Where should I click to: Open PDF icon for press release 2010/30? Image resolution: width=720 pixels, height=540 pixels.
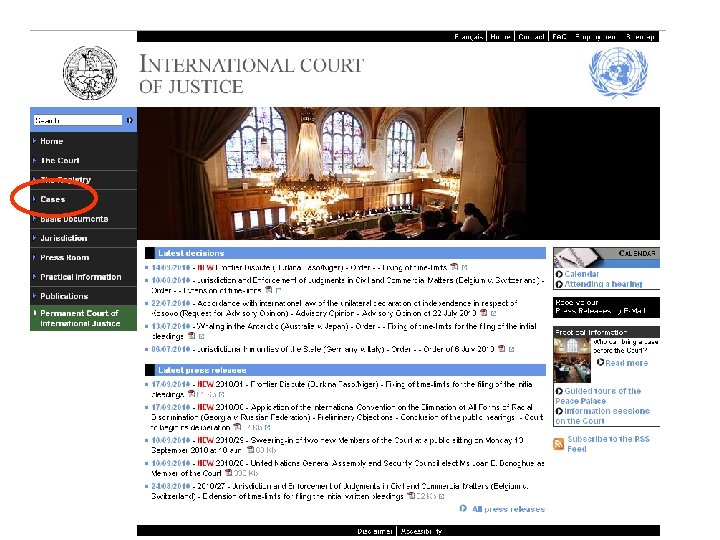pyautogui.click(x=237, y=427)
